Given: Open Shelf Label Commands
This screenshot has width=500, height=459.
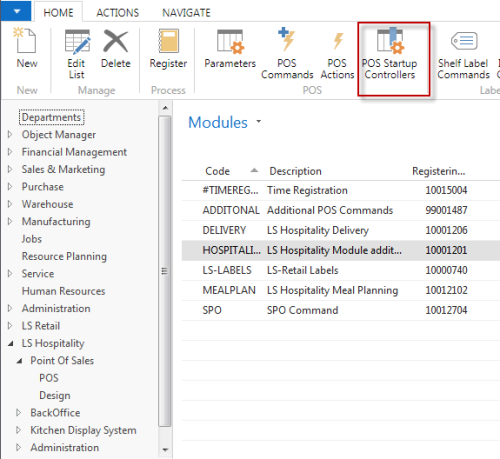Looking at the screenshot, I should click(463, 55).
